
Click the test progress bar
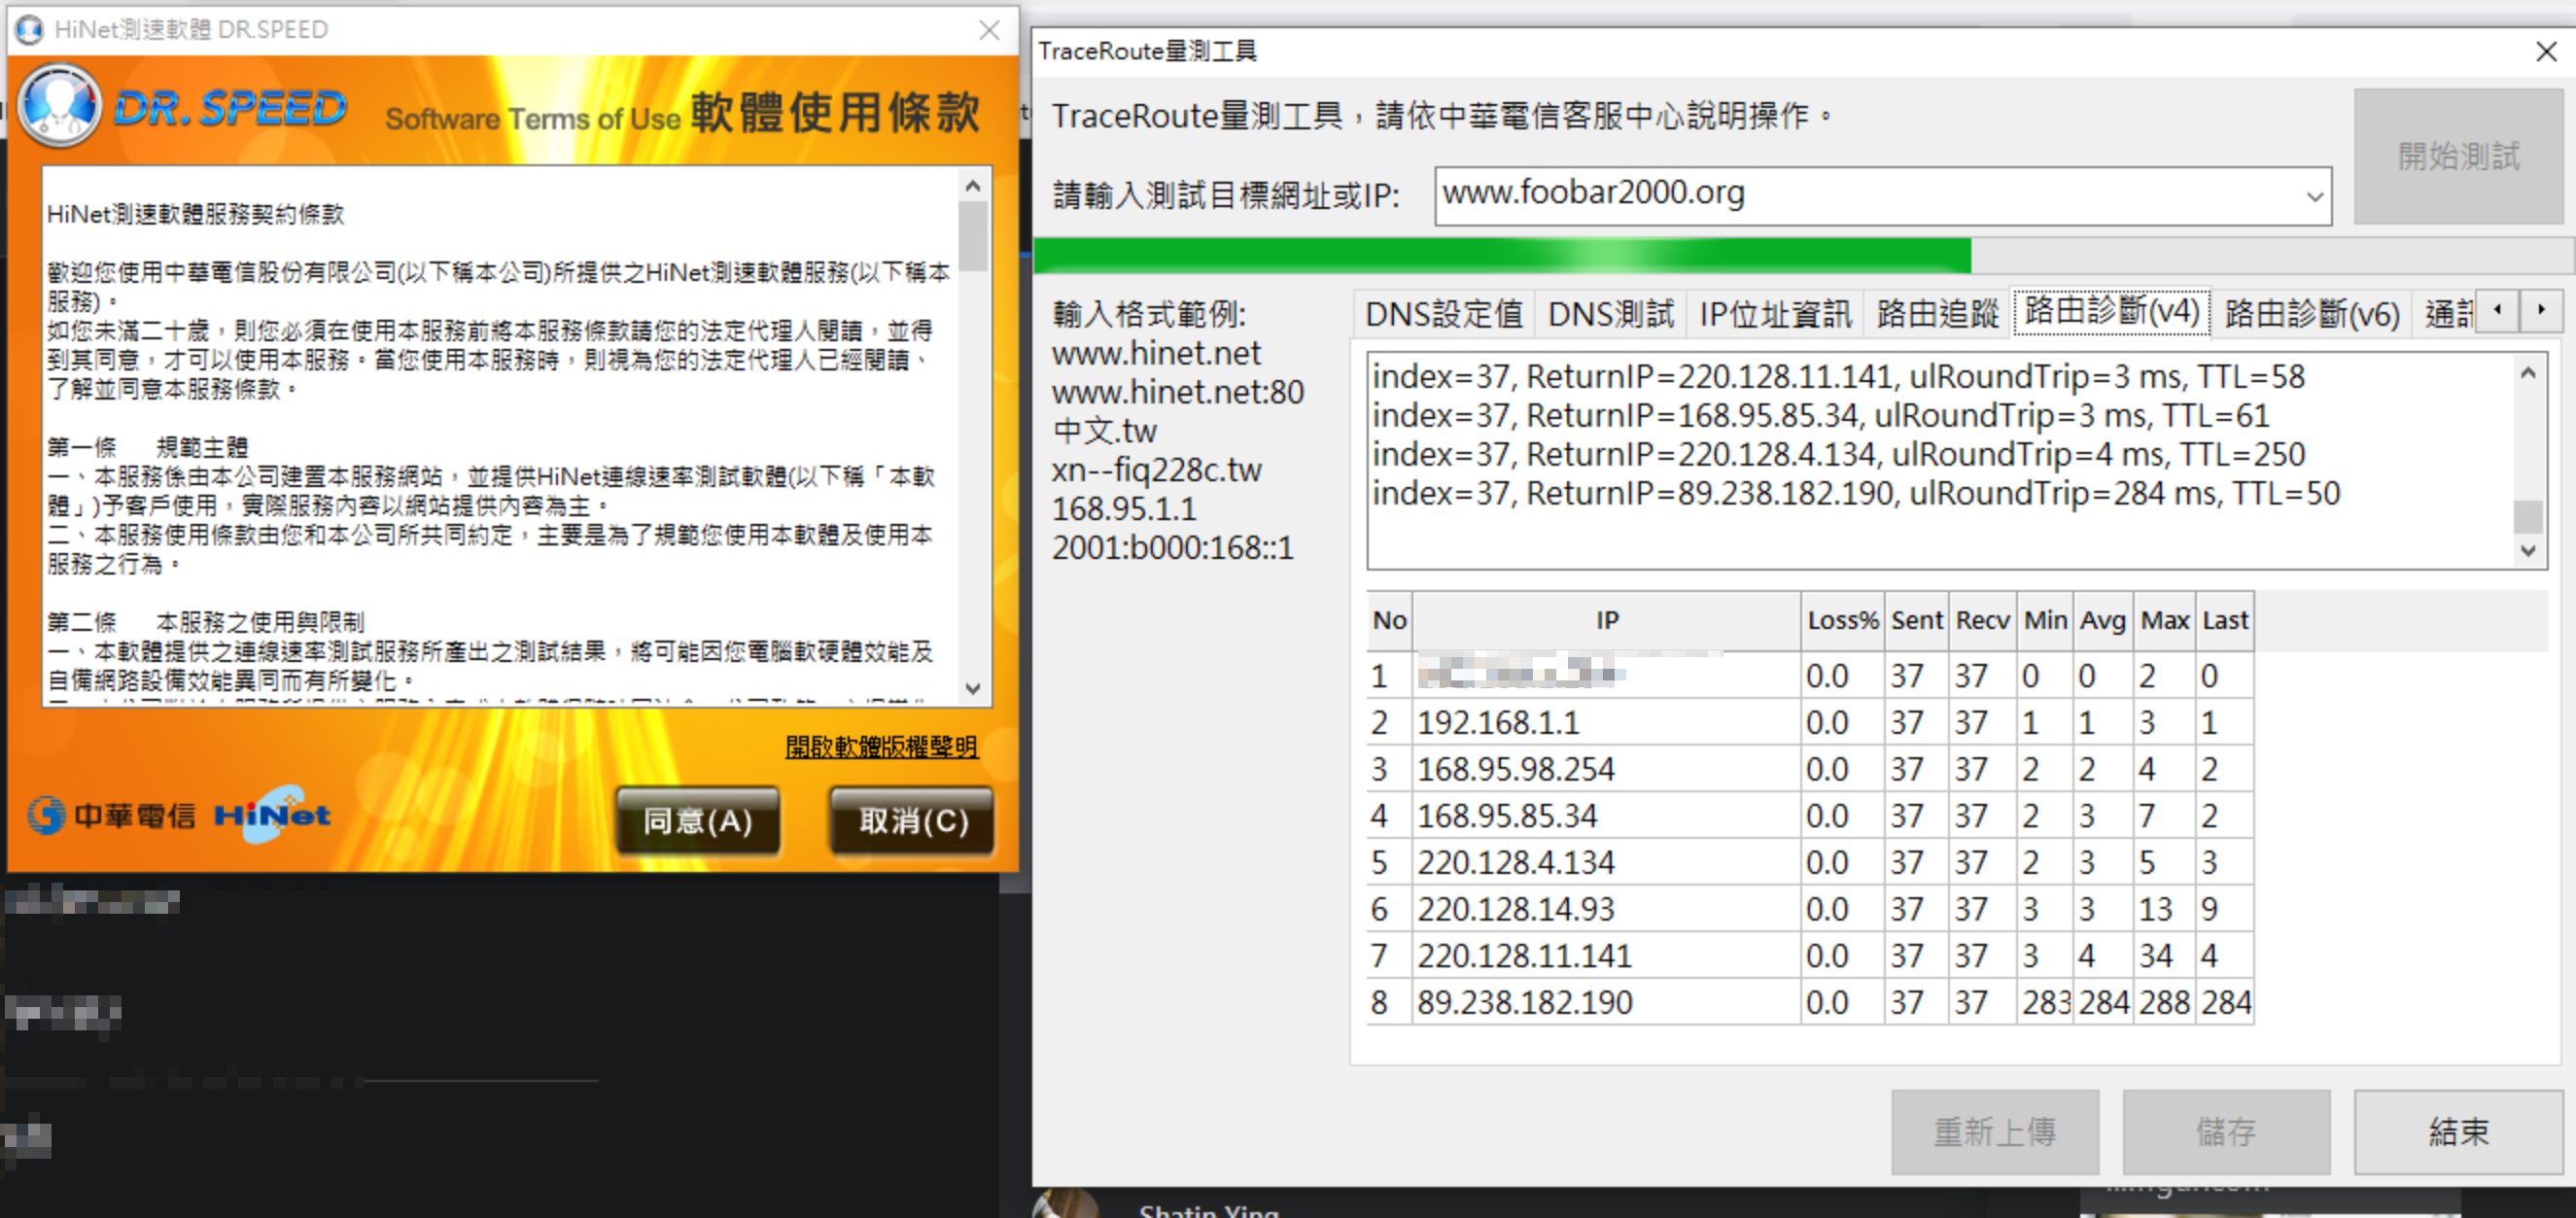pyautogui.click(x=1800, y=256)
